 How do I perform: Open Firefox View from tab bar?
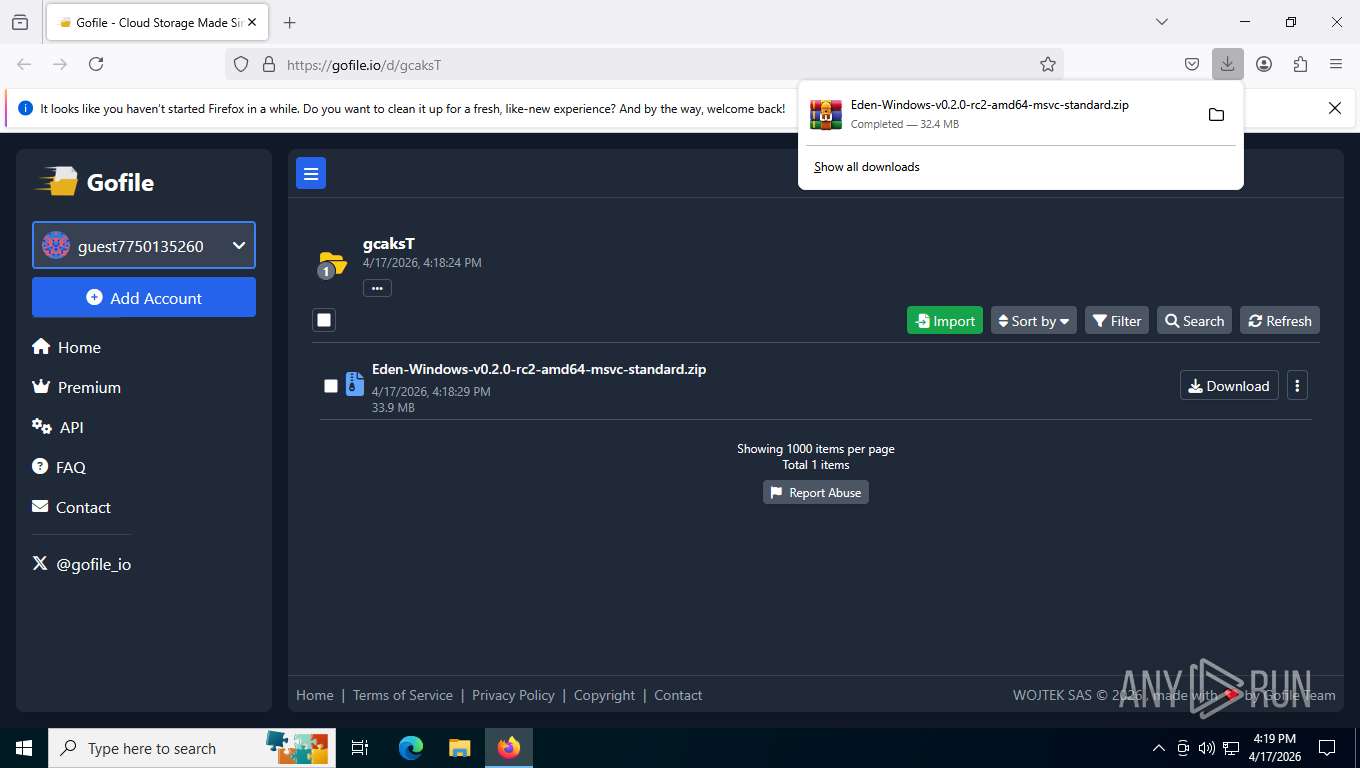point(20,22)
